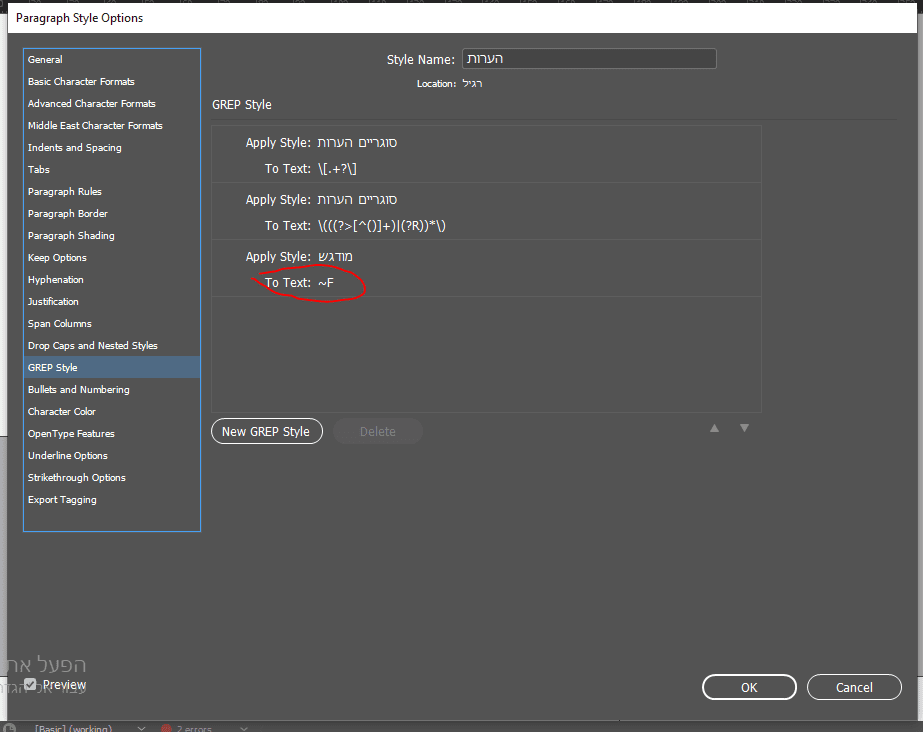Open Middle East Character Formats category
This screenshot has height=732, width=923.
click(x=112, y=125)
